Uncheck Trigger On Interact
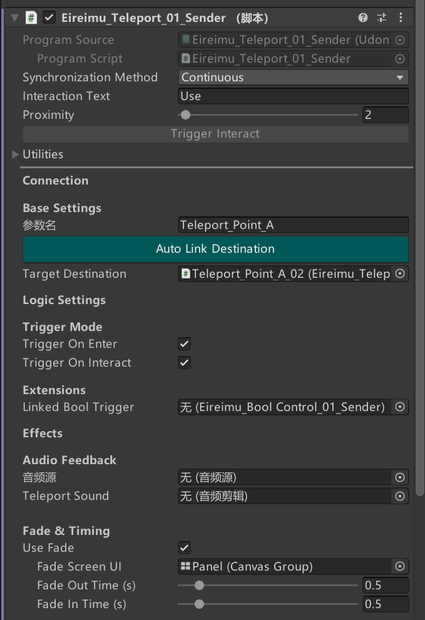This screenshot has width=425, height=620. pos(184,363)
